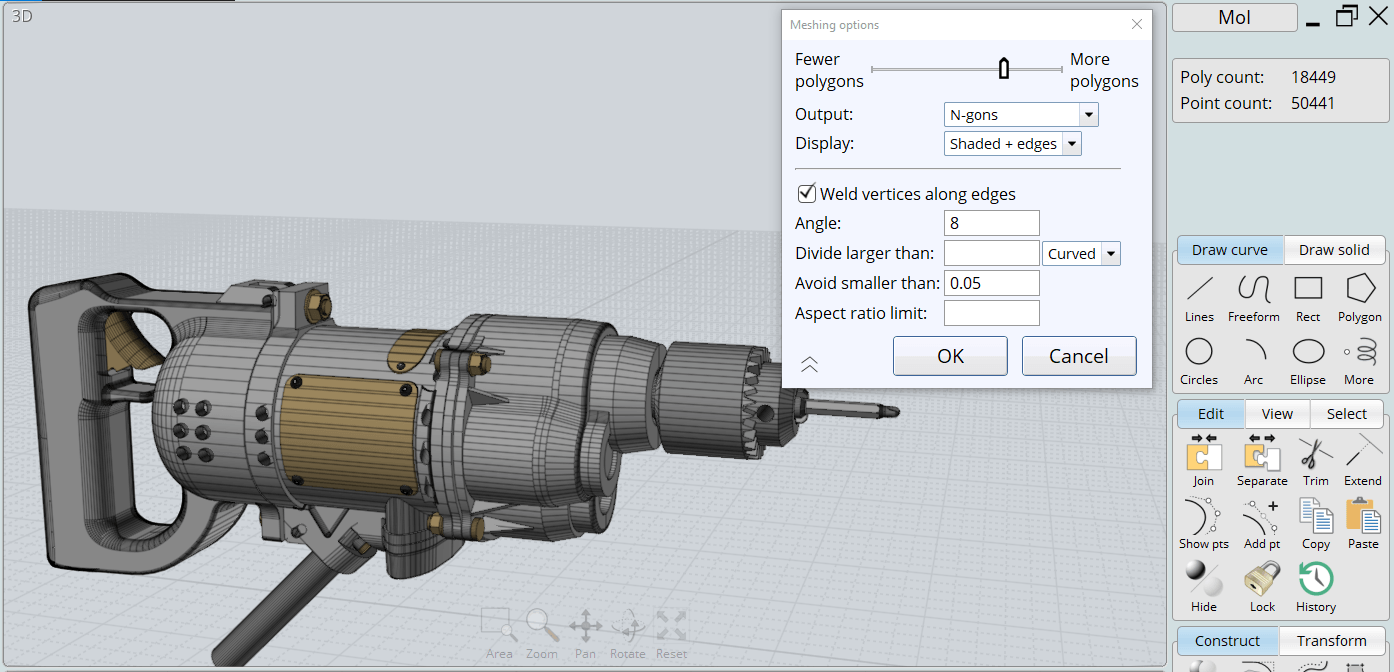Expand the Display Shaded + edges dropdown
1394x672 pixels.
pos(1071,144)
